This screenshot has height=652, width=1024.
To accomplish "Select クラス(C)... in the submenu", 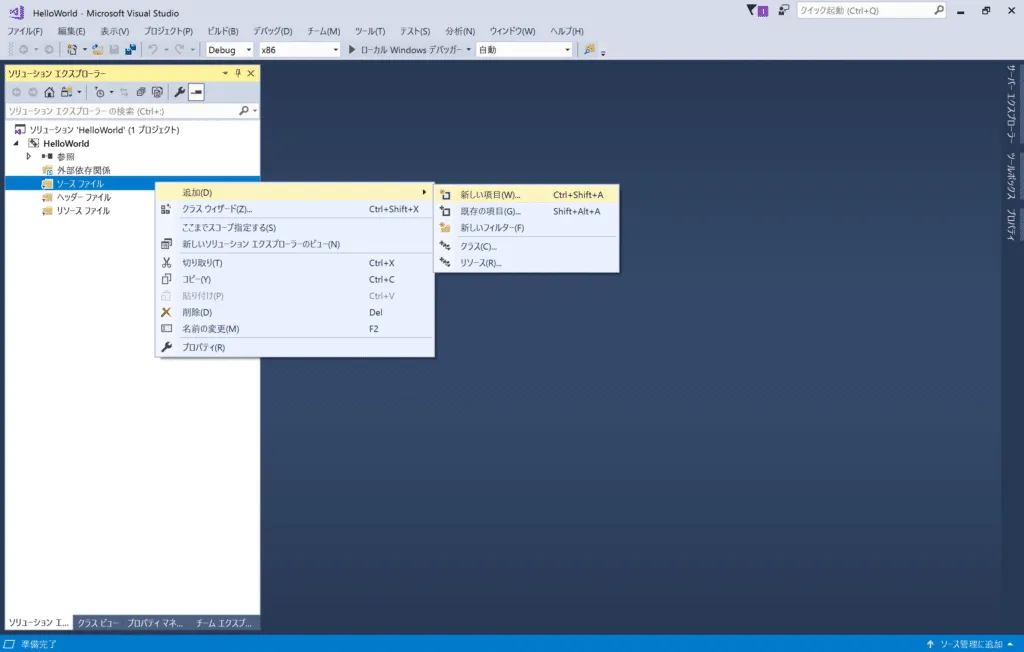I will pos(526,246).
